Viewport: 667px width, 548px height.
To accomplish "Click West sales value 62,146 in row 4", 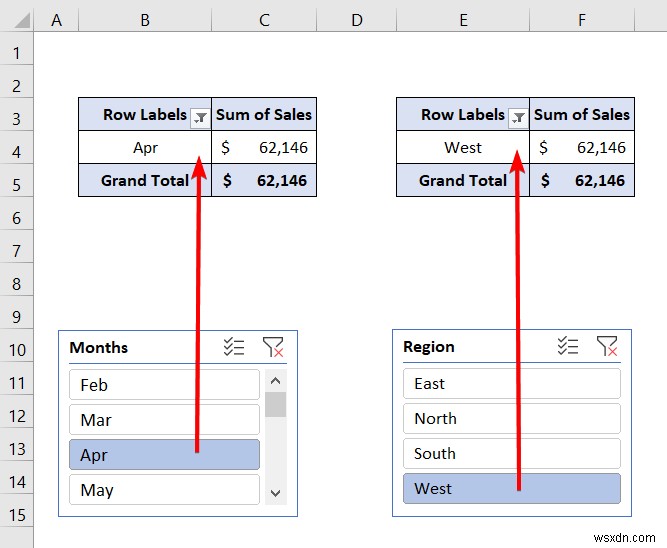I will point(582,147).
